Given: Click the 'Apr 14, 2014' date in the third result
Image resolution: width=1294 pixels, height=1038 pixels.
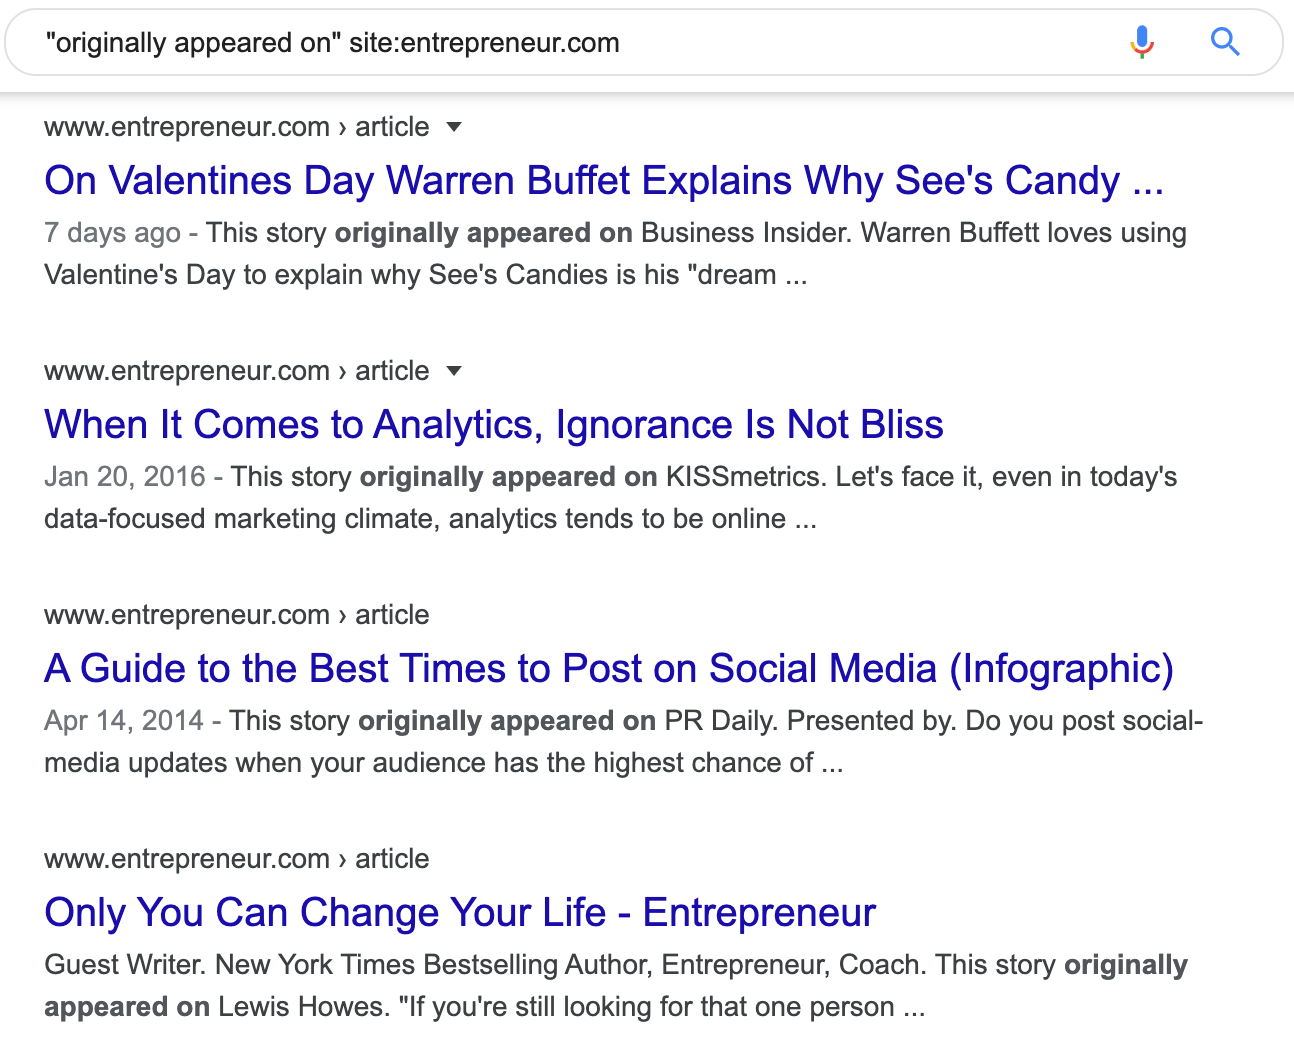Looking at the screenshot, I should click(124, 720).
